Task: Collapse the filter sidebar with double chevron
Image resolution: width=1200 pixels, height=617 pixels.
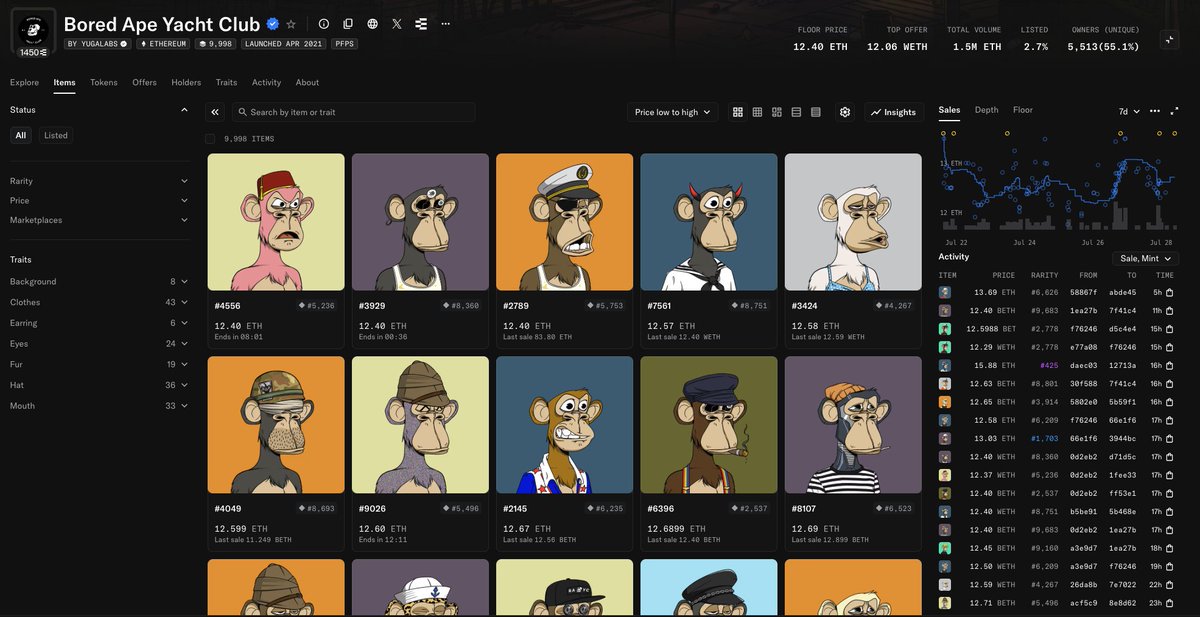Action: [x=214, y=112]
